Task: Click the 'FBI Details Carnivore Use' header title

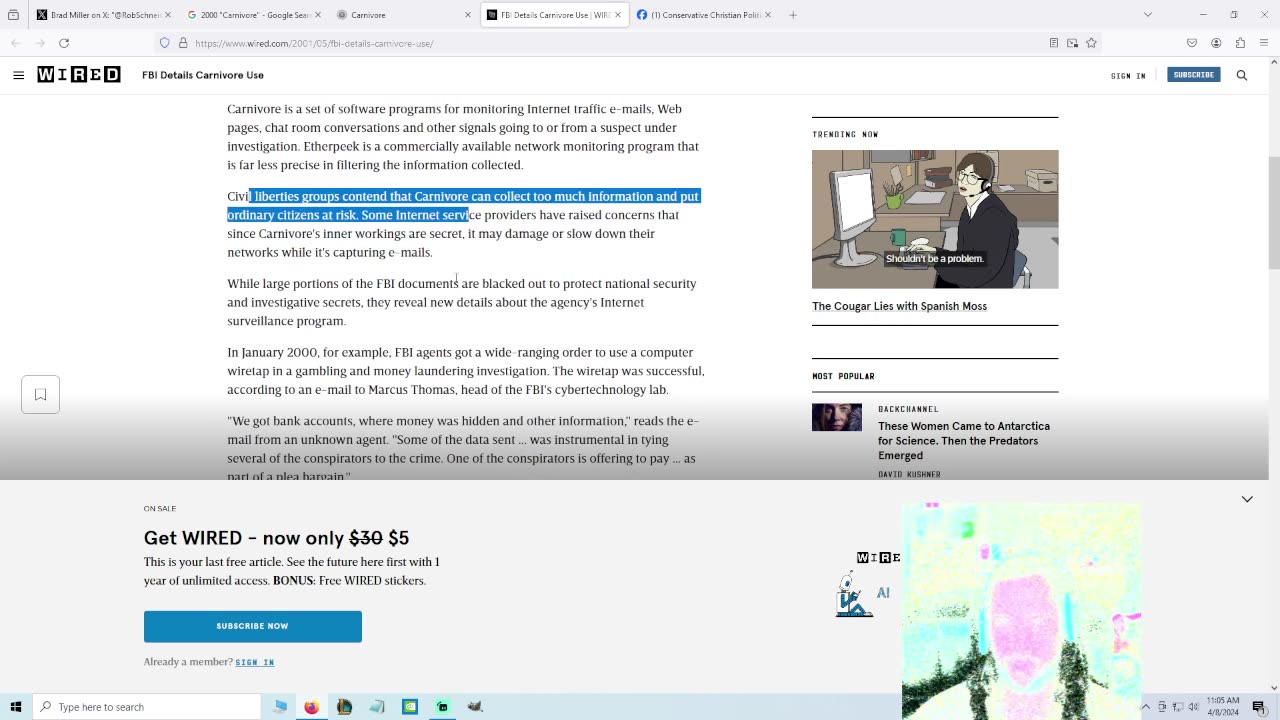Action: coord(203,75)
